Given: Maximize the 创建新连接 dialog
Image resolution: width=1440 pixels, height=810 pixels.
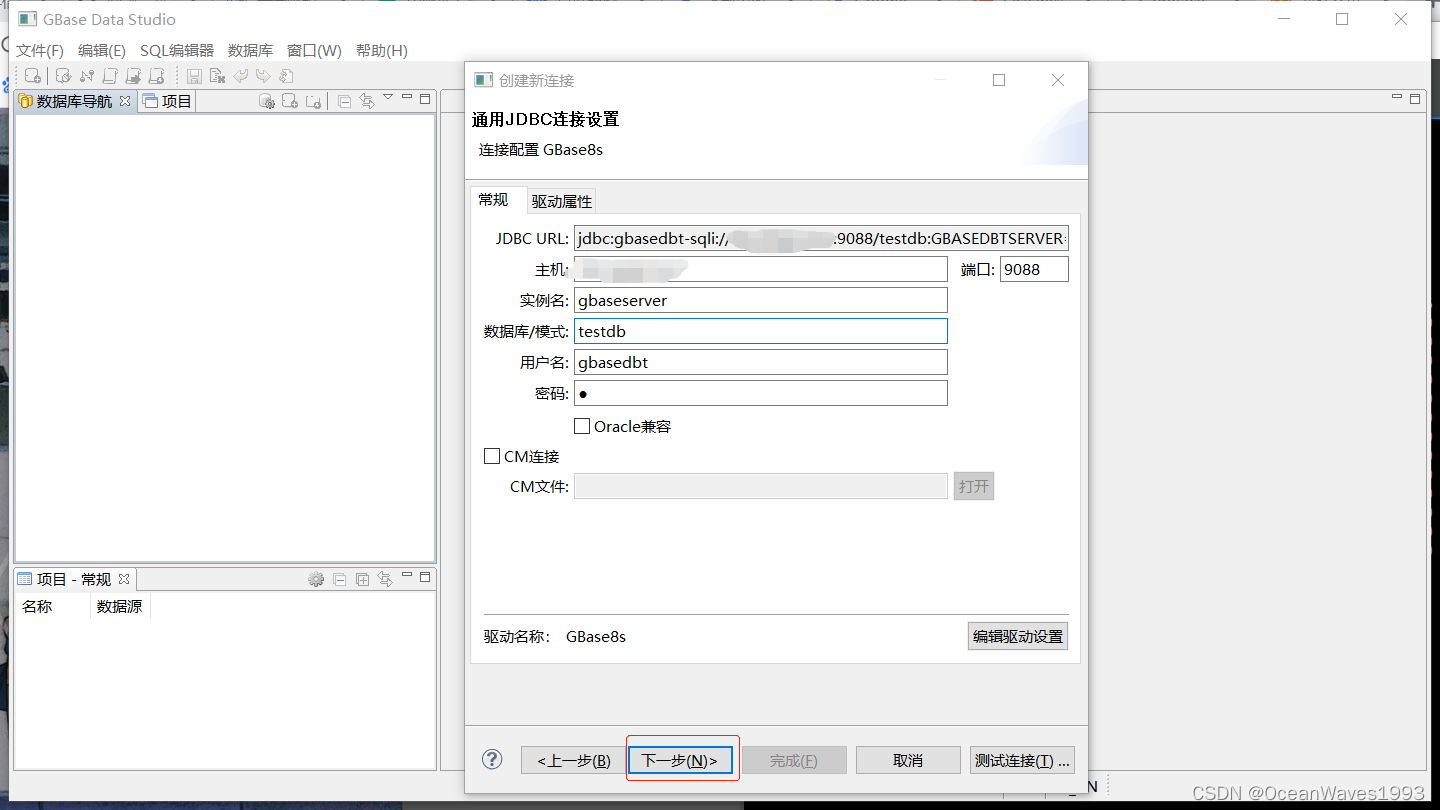Looking at the screenshot, I should (999, 80).
